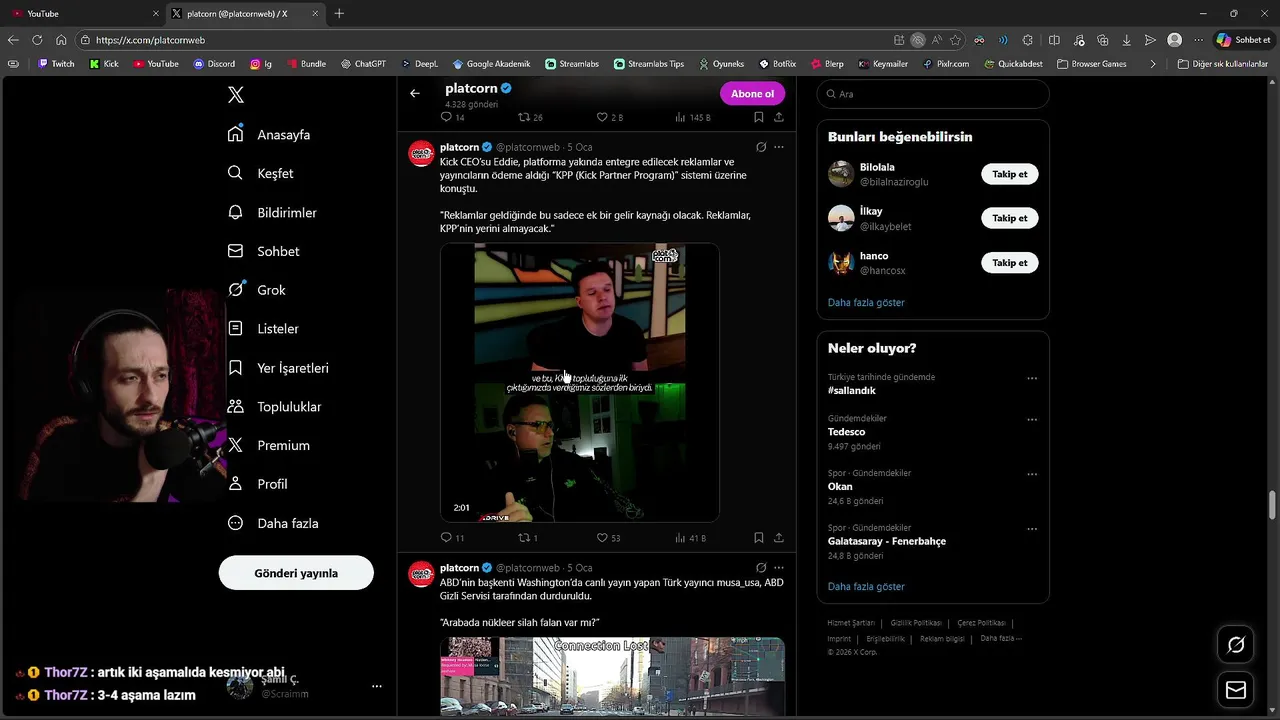Open Bildirimler notifications

tap(272, 212)
